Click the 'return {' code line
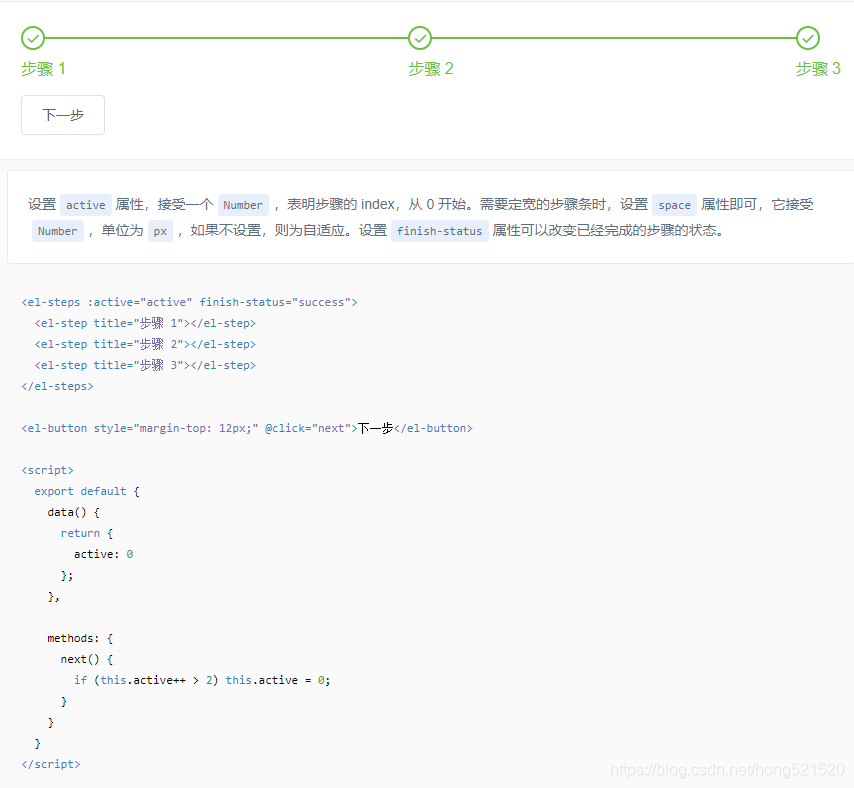 (x=87, y=533)
